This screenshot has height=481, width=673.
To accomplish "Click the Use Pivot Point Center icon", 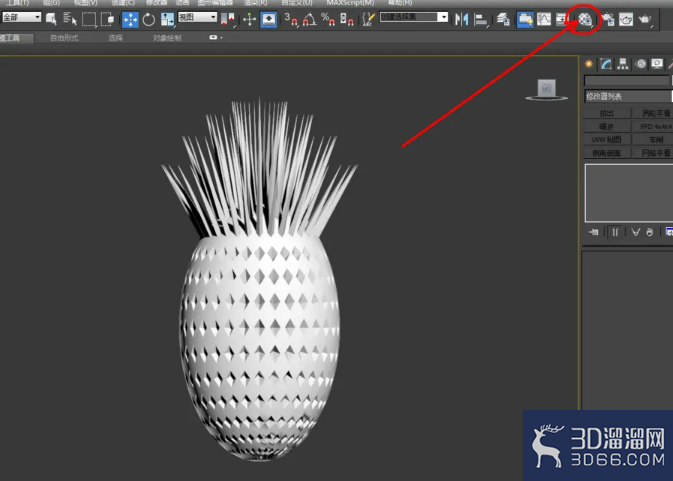I will 228,19.
